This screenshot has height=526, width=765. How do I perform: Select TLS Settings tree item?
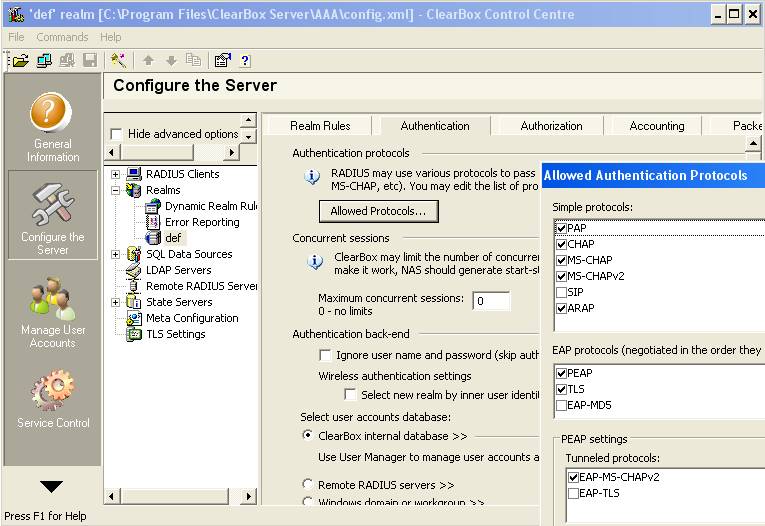[x=176, y=334]
